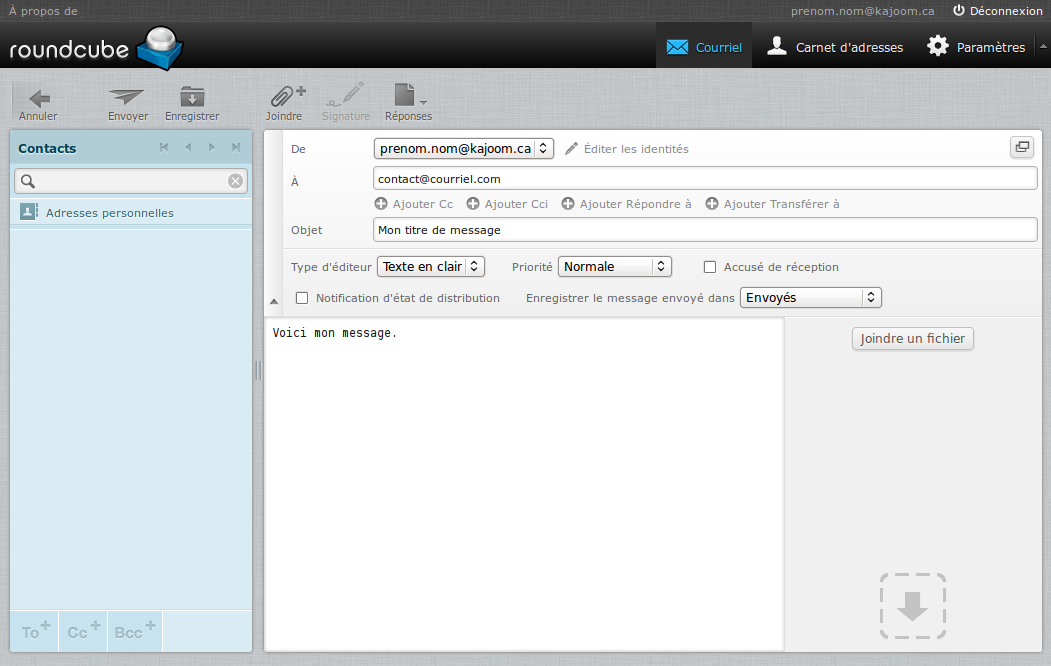Add selected contact with Cc+ button

click(x=83, y=631)
